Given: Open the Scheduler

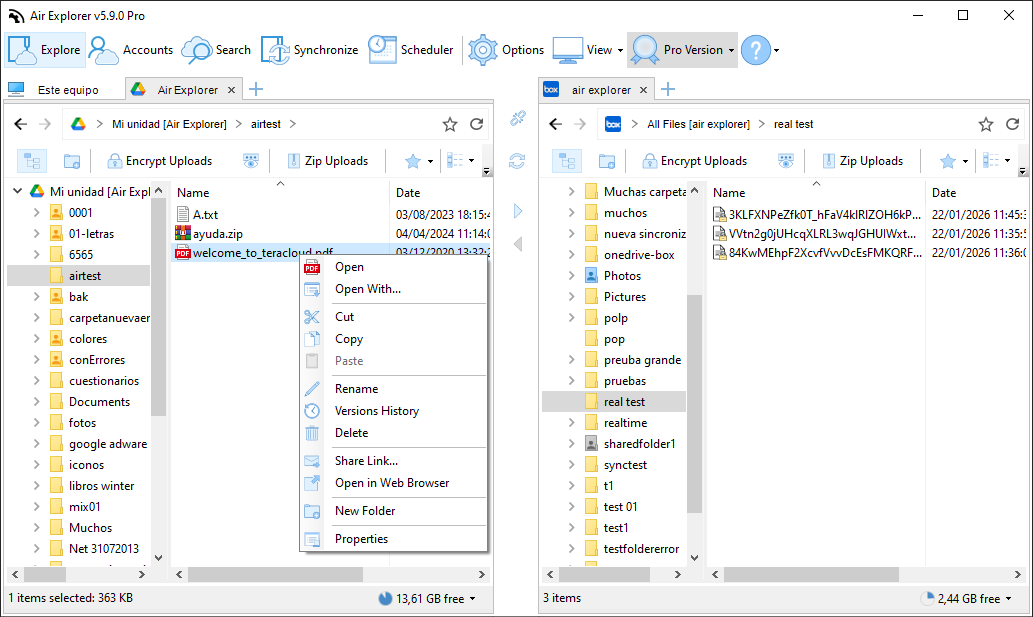Looking at the screenshot, I should point(410,49).
